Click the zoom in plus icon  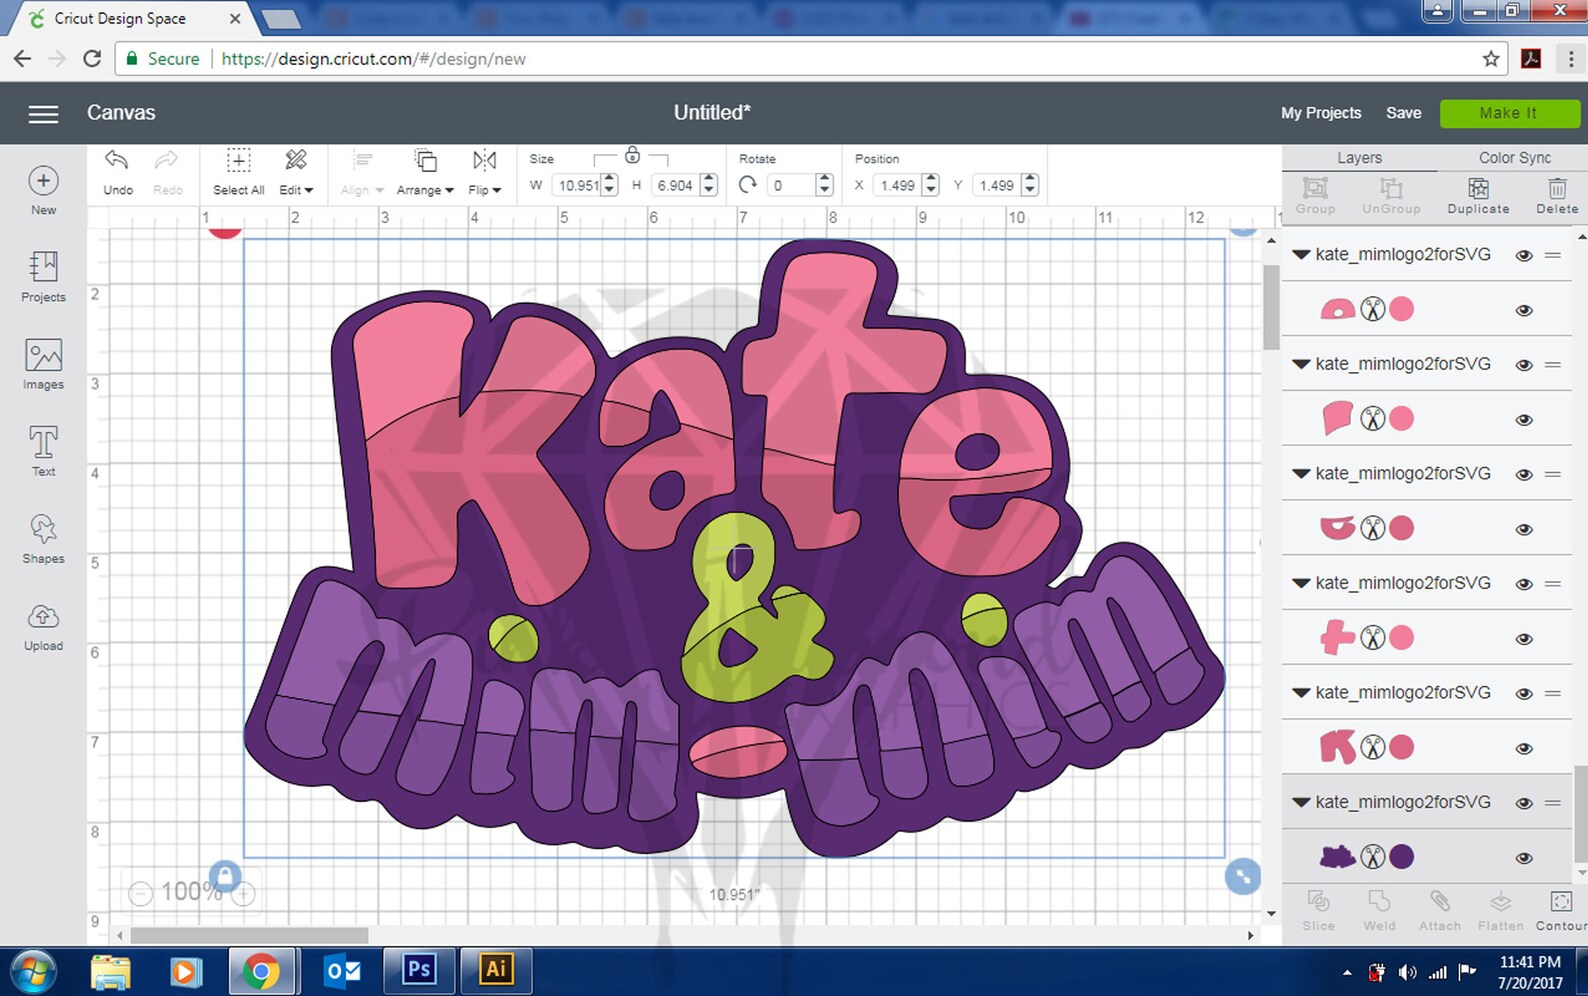pyautogui.click(x=244, y=893)
